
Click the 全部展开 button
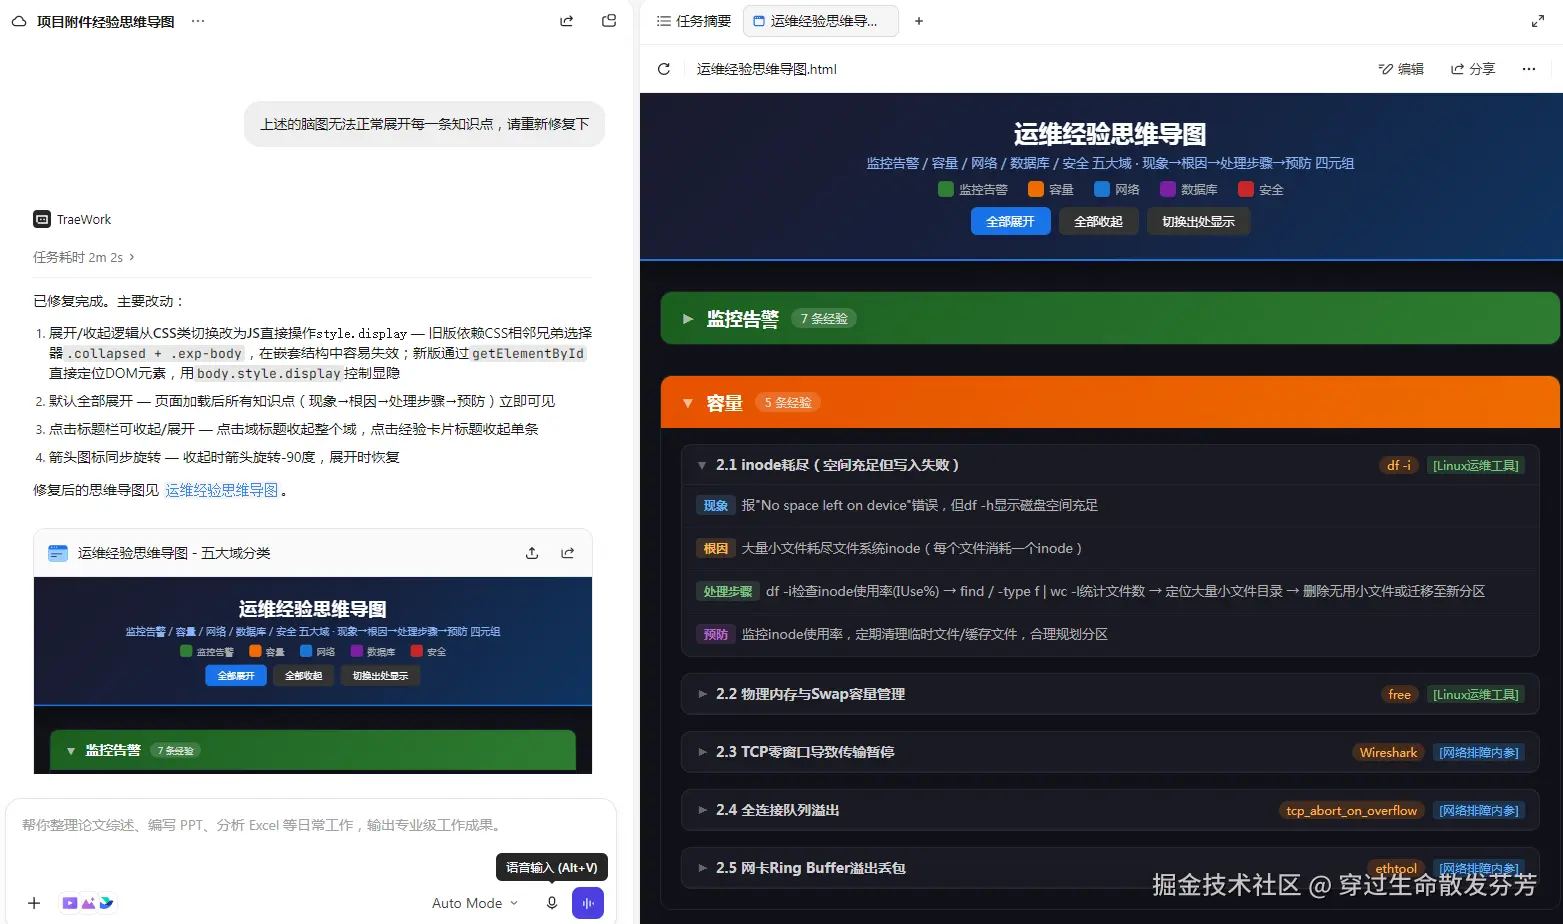(1010, 221)
